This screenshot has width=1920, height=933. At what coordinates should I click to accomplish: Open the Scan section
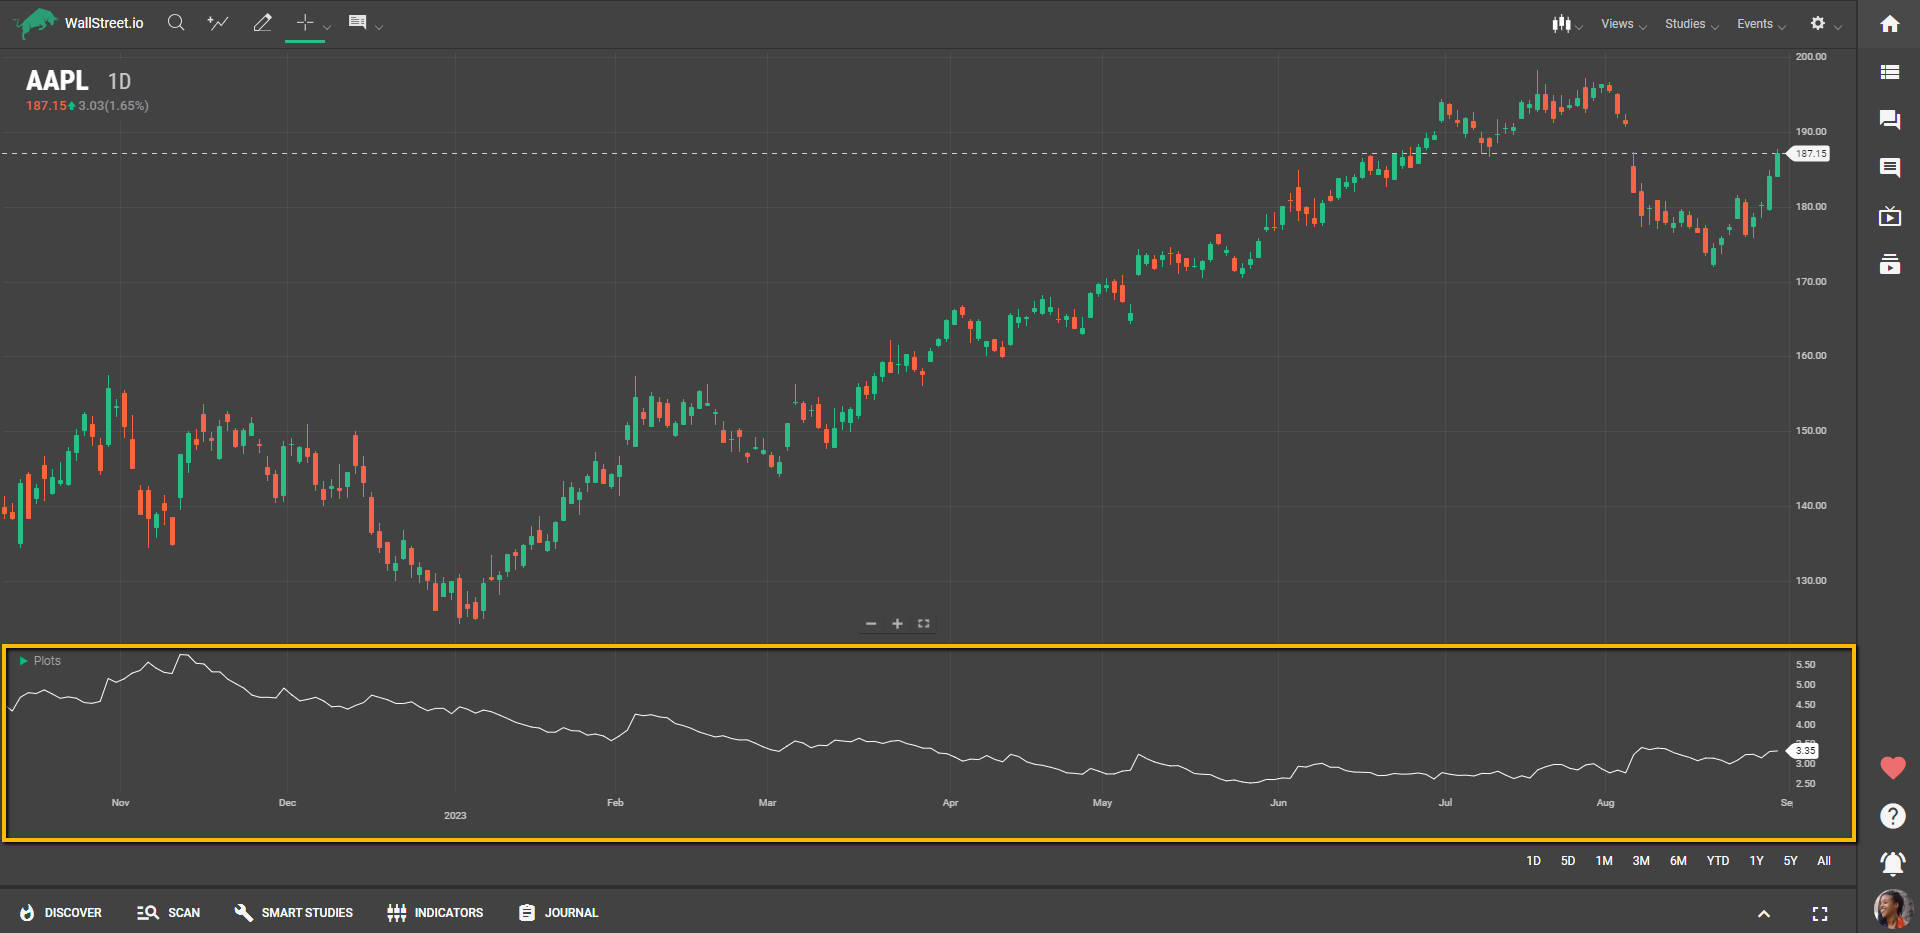tap(169, 913)
